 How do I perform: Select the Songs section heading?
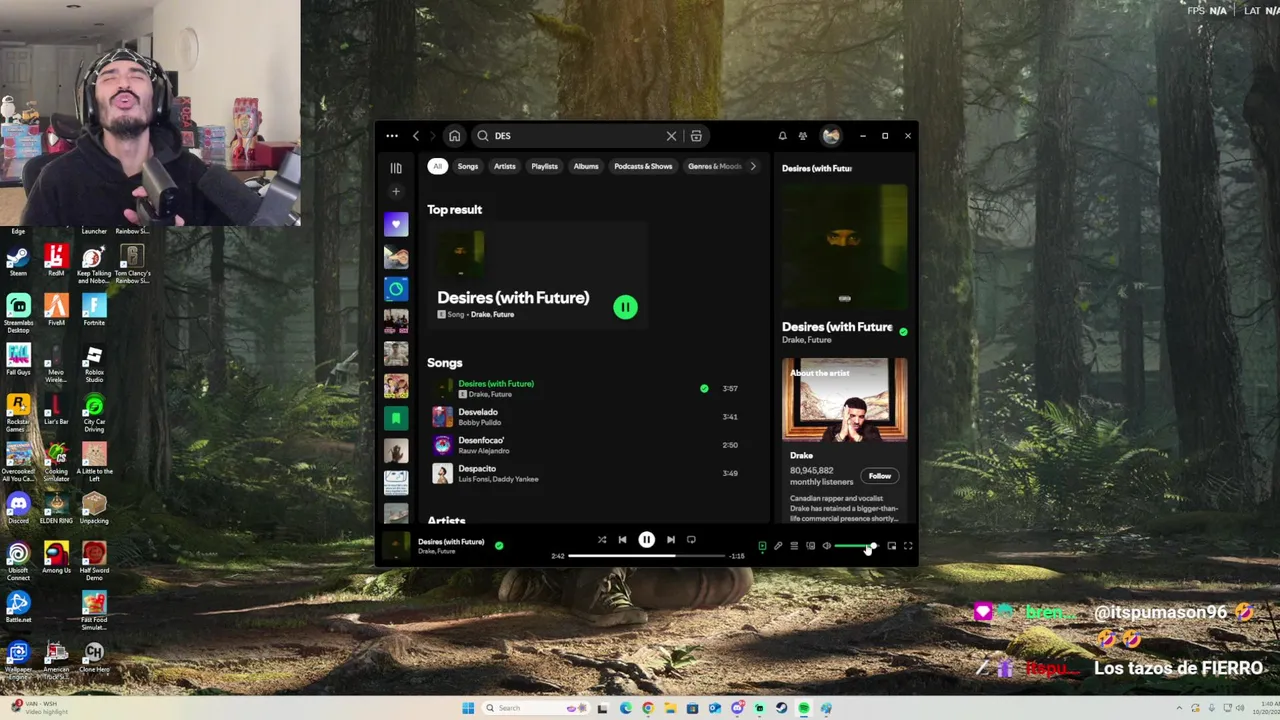(445, 363)
